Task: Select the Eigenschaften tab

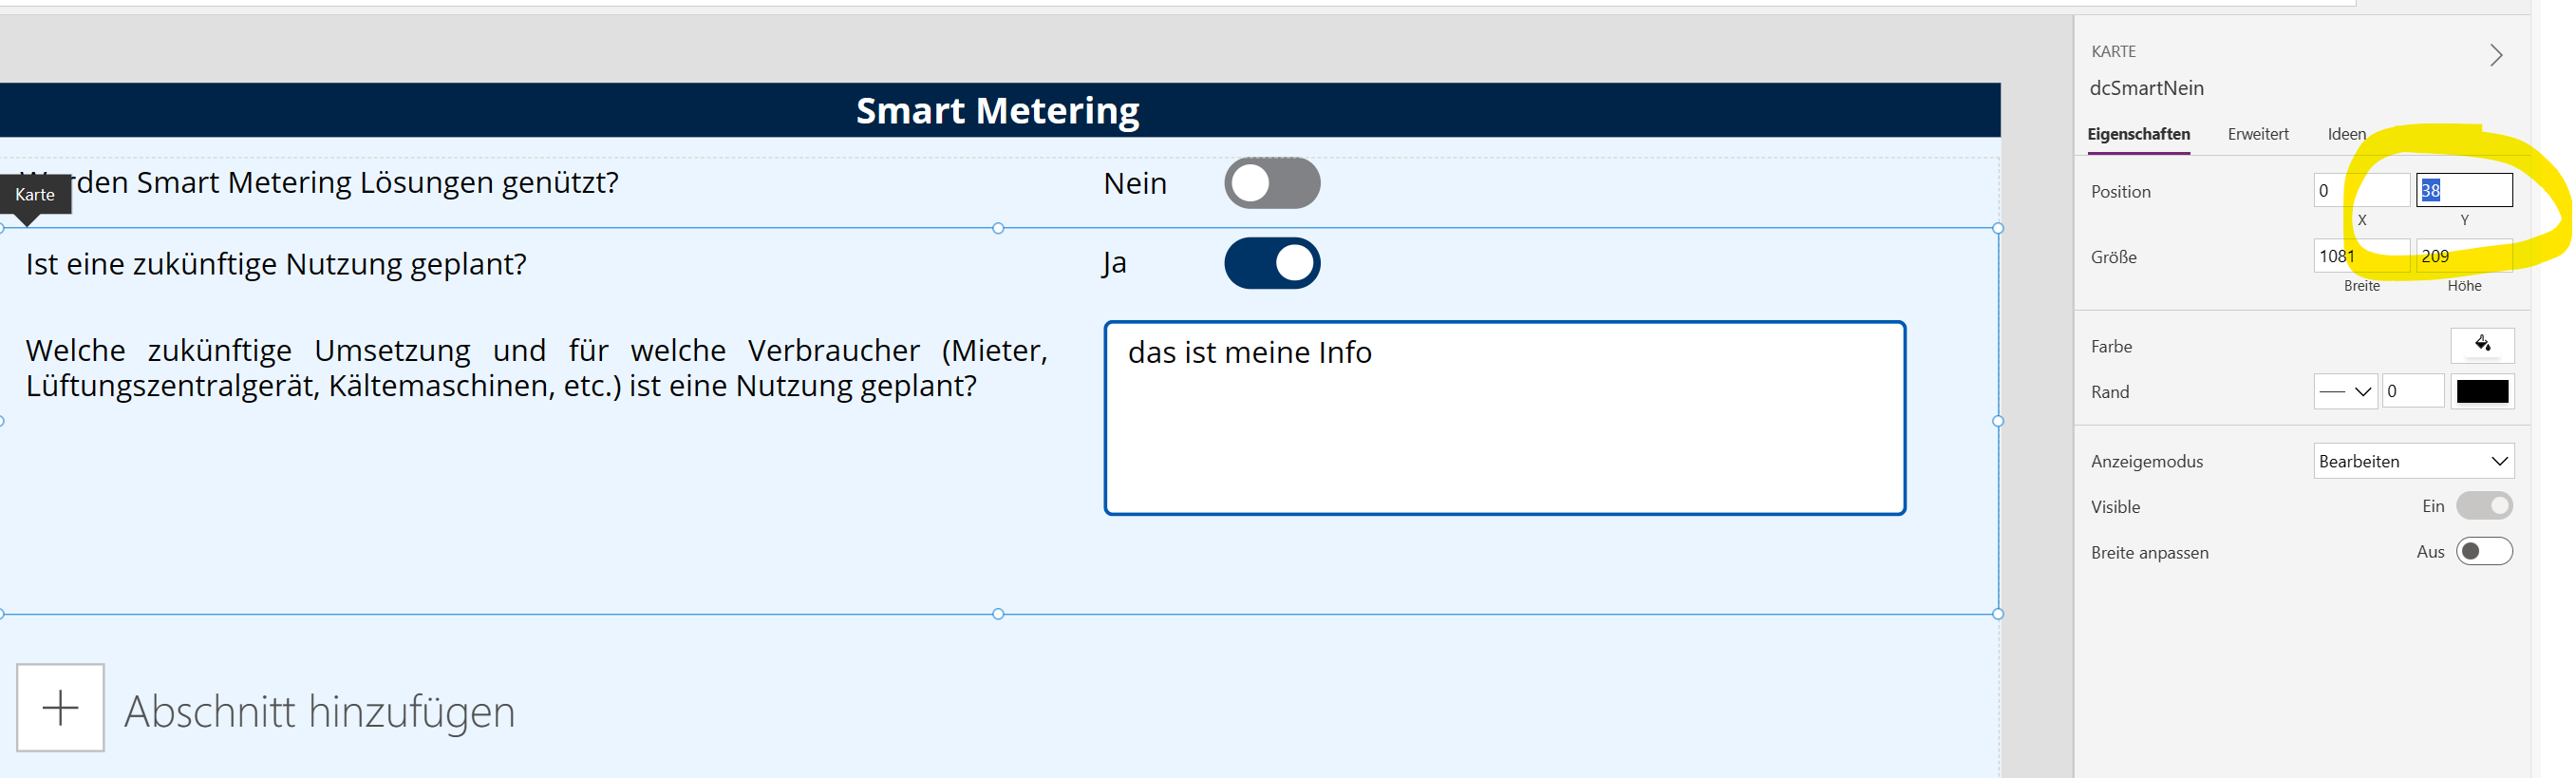Action: pos(2138,134)
